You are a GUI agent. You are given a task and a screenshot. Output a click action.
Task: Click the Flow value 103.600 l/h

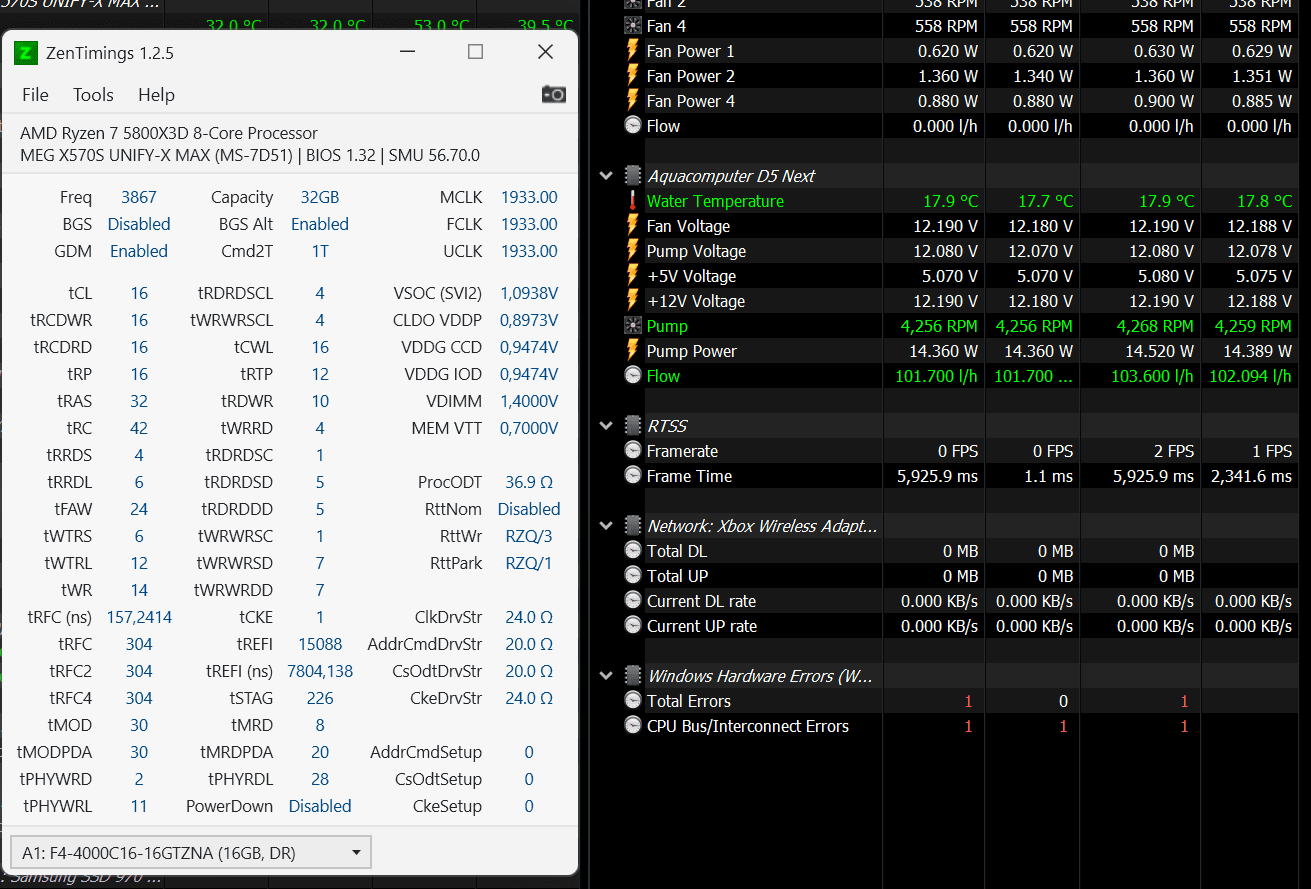pyautogui.click(x=1153, y=376)
